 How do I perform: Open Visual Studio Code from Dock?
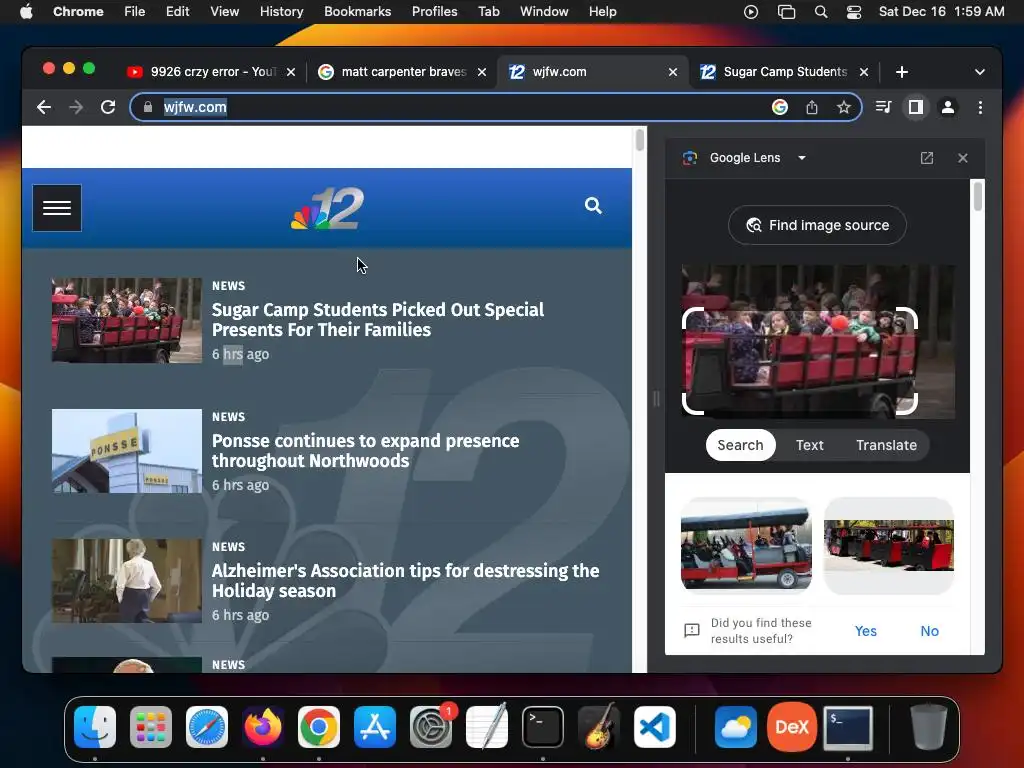[x=655, y=727]
